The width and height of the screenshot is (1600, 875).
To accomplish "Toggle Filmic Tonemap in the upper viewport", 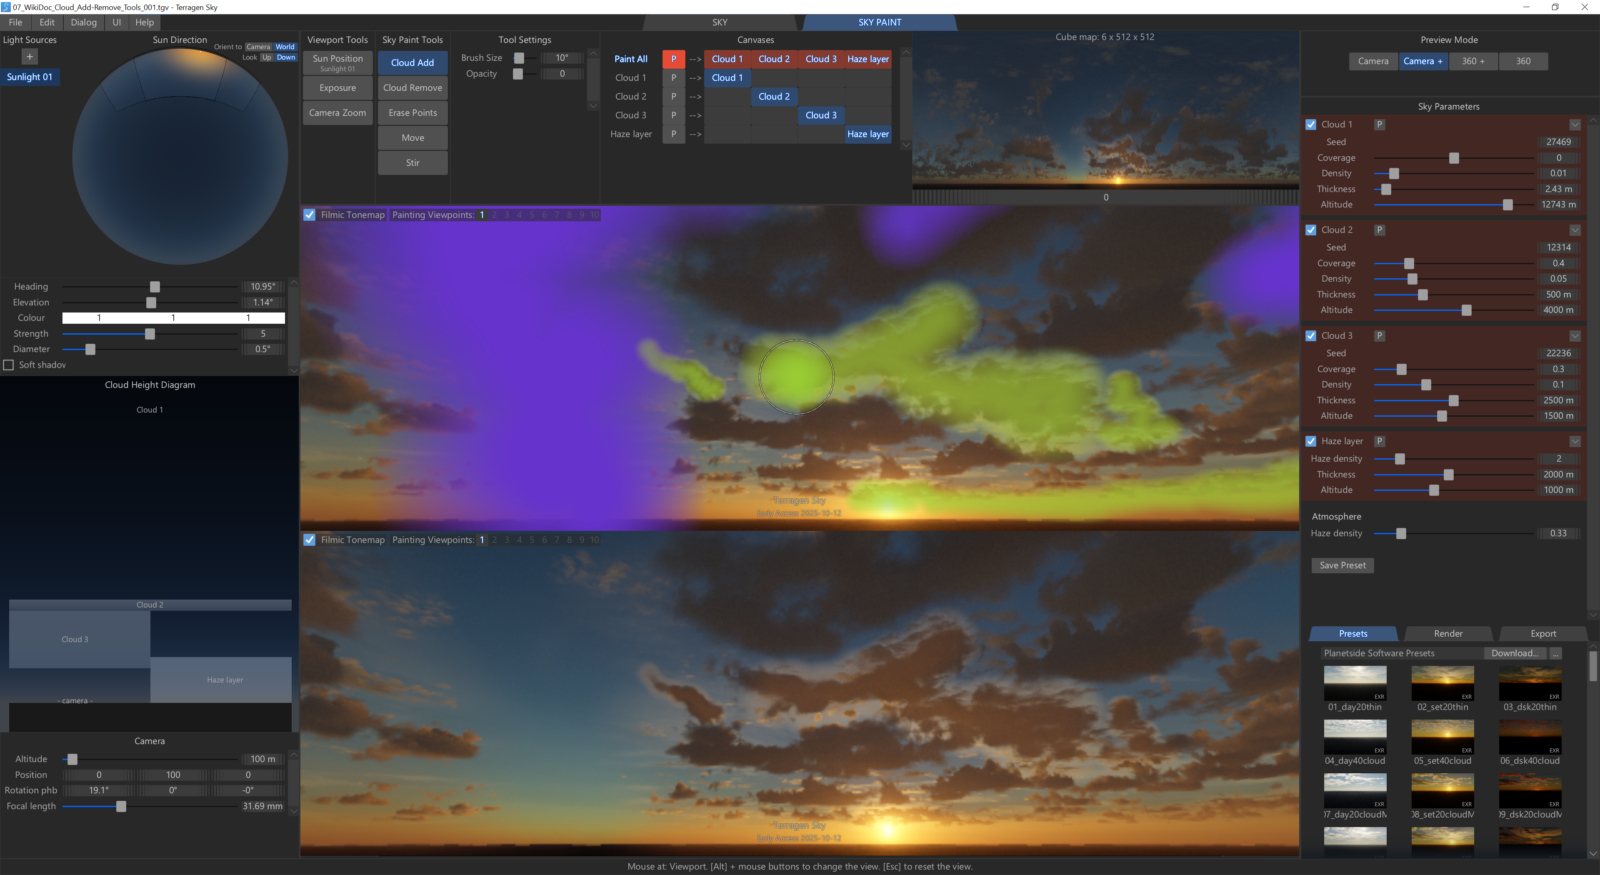I will [310, 215].
